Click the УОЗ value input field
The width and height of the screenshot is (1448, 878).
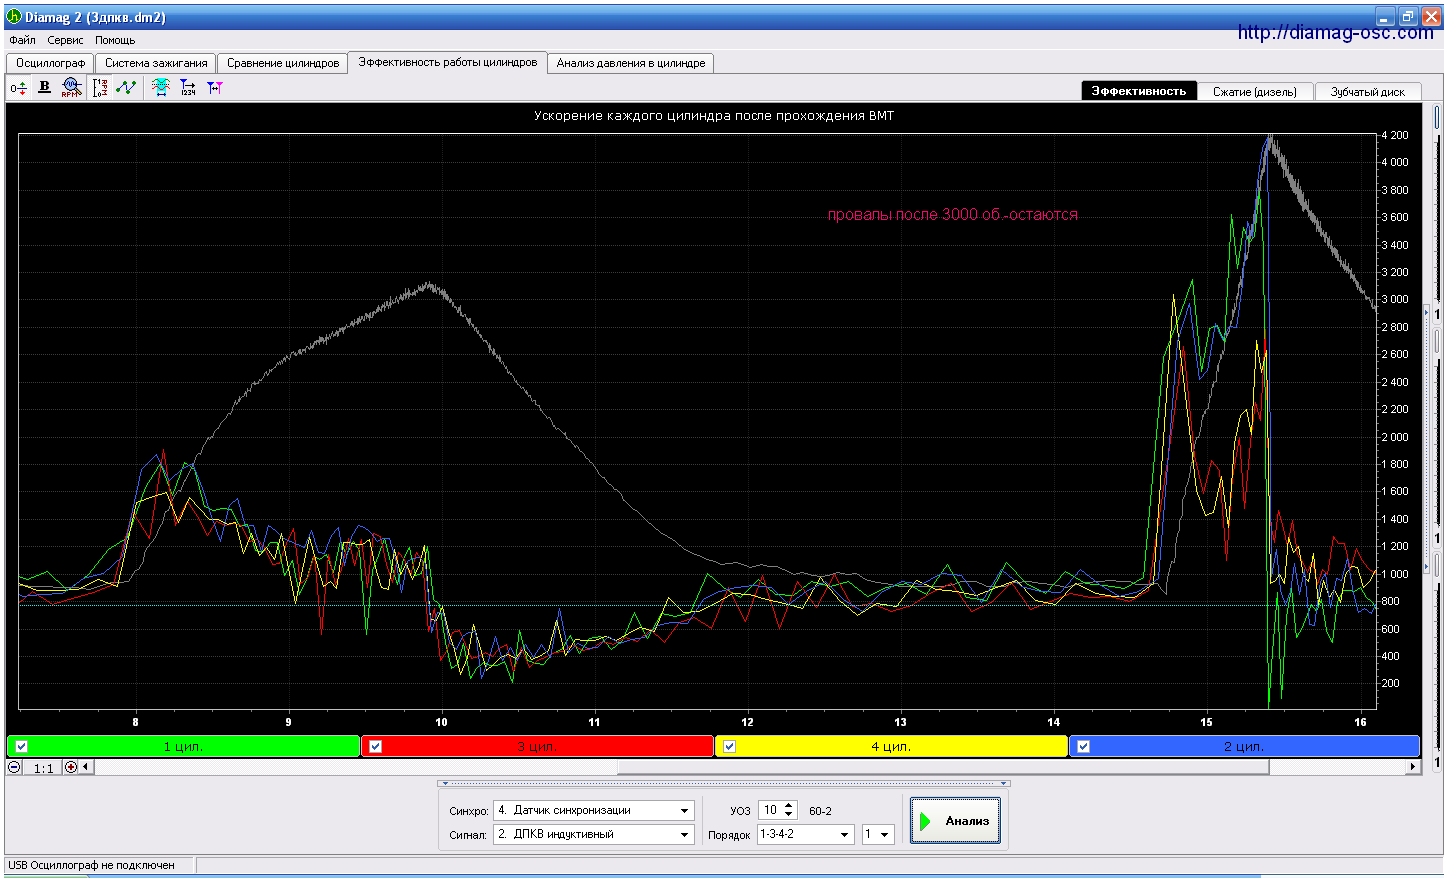point(770,810)
